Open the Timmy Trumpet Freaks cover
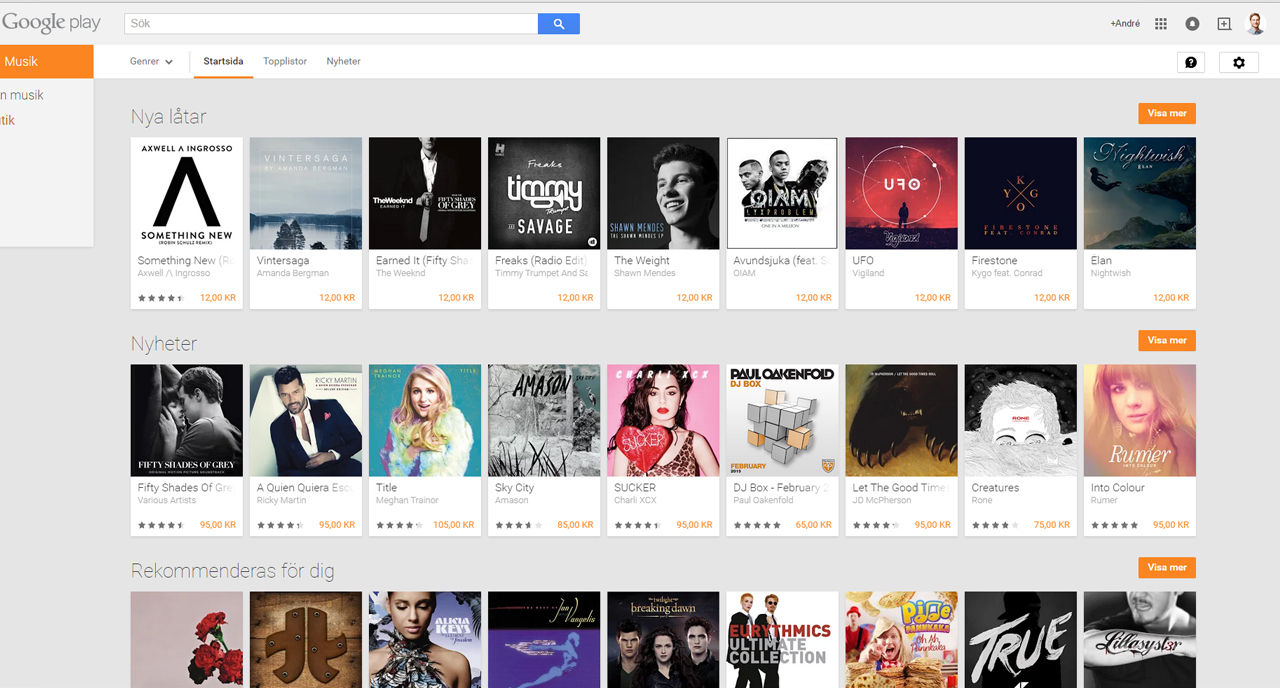The height and width of the screenshot is (688, 1280). pos(544,193)
